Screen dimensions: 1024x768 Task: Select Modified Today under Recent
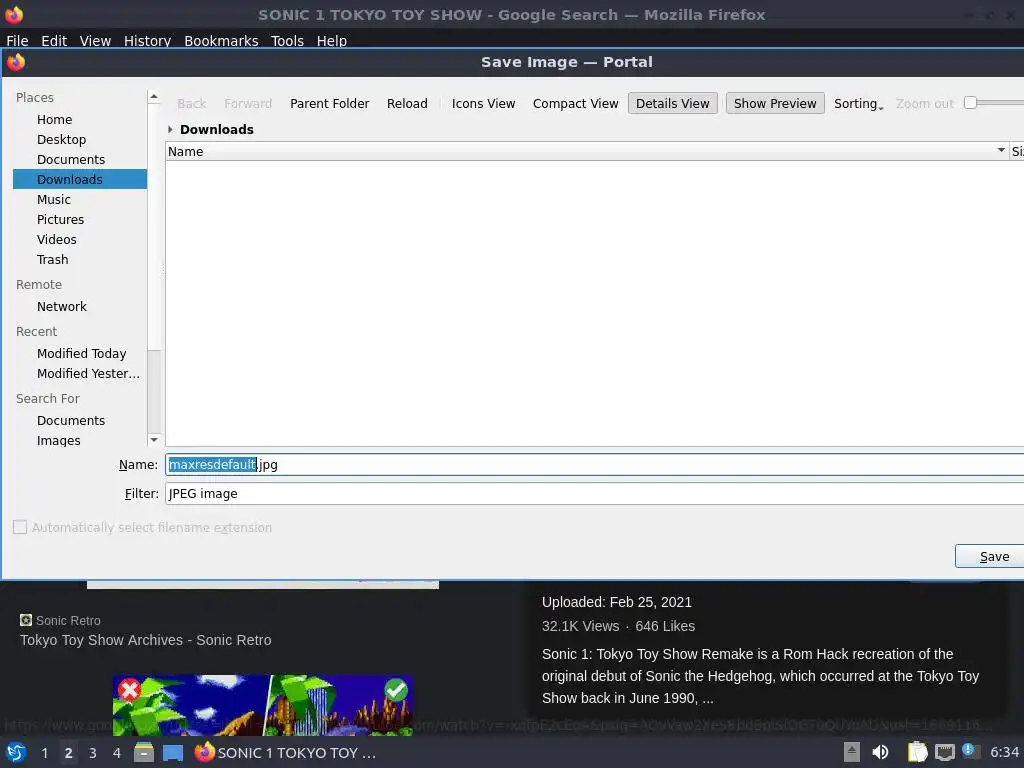pyautogui.click(x=80, y=353)
